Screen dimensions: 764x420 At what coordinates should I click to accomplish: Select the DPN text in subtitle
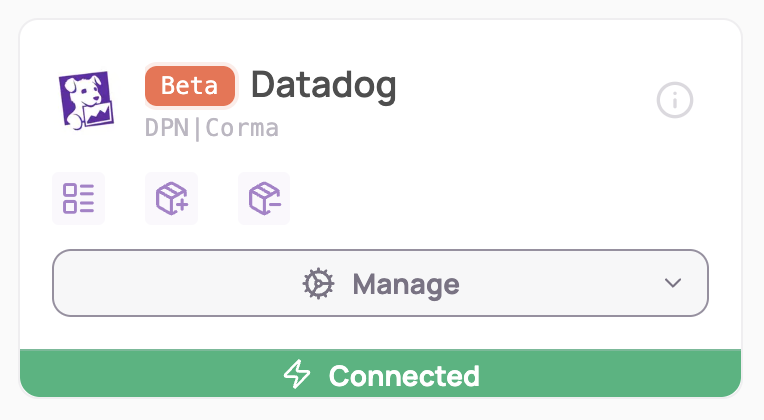tap(166, 128)
